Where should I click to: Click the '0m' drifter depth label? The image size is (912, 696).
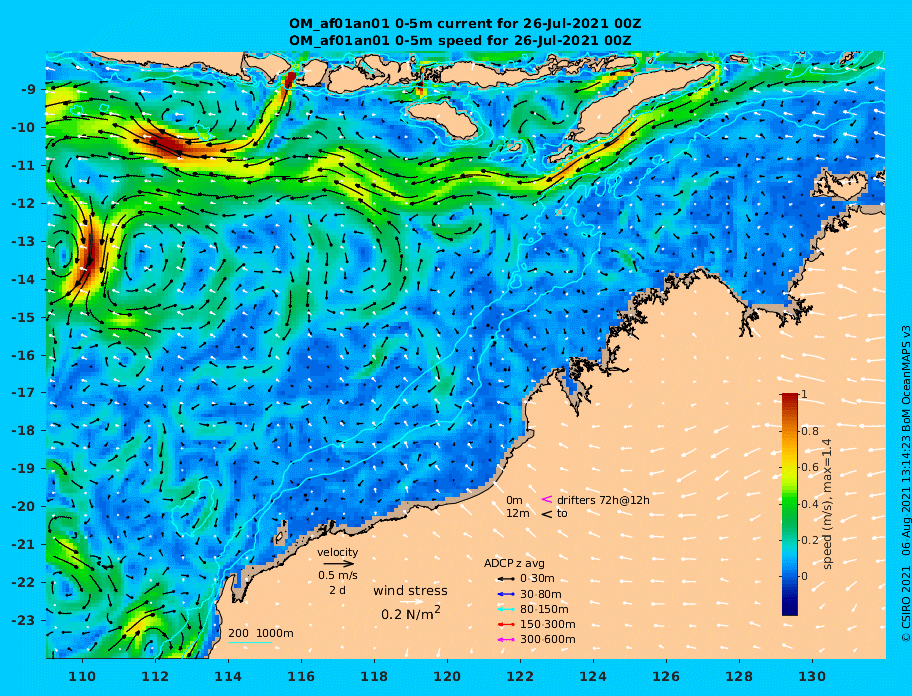(x=514, y=500)
